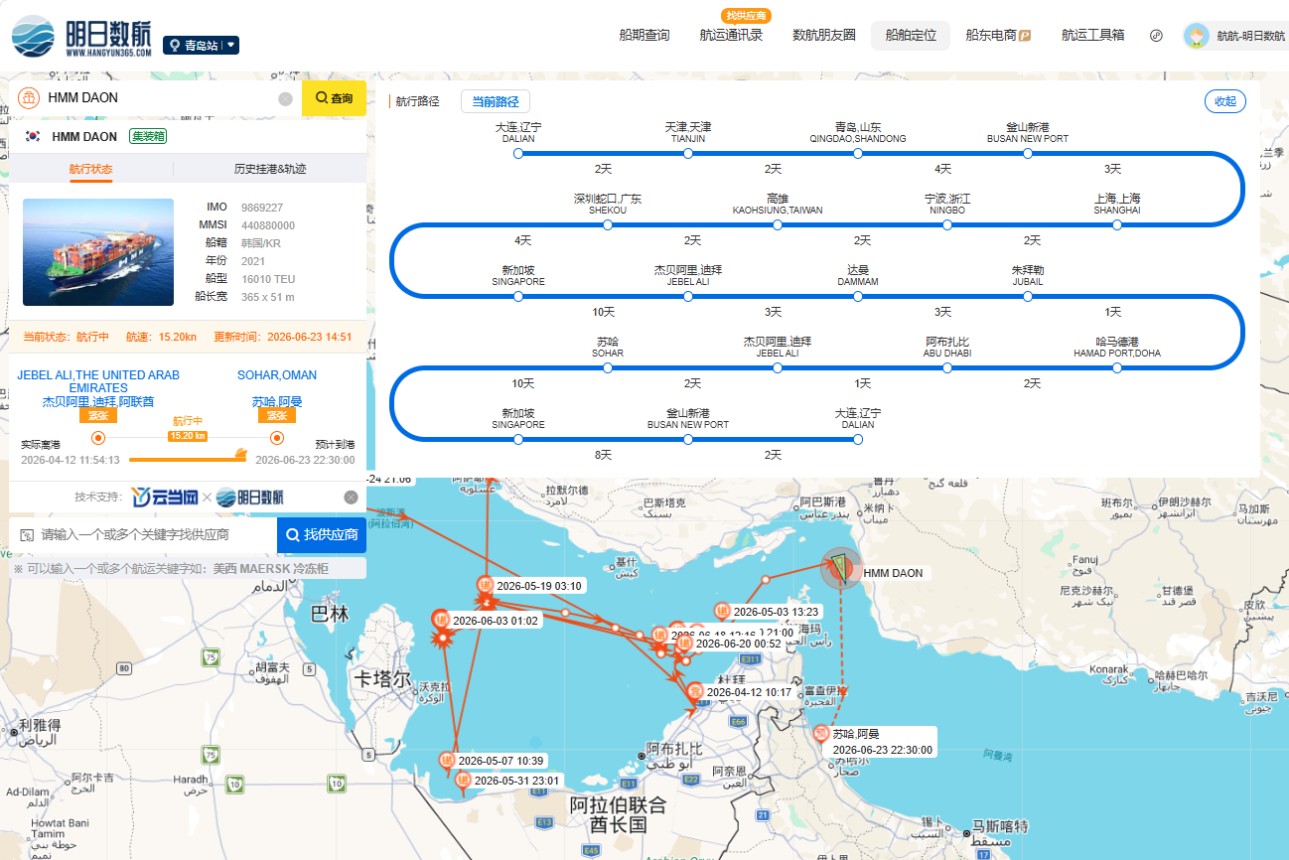1289x860 pixels.
Task: Click the map pin labeled 2026-05-07 10:39
Action: (447, 760)
